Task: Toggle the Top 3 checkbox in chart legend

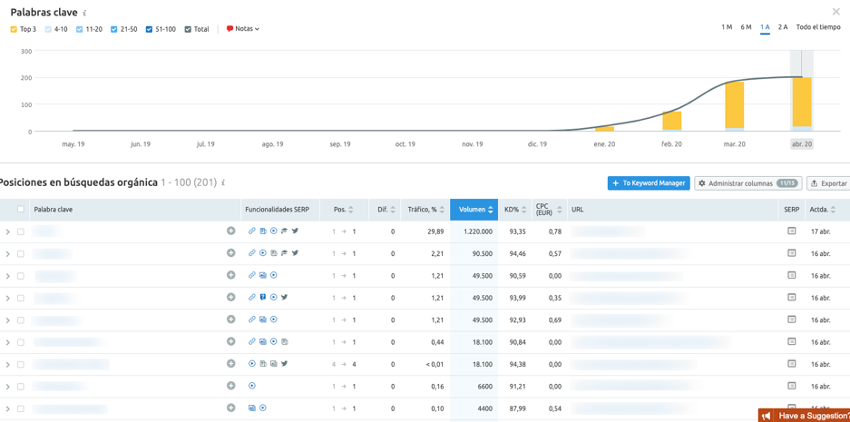Action: point(14,29)
